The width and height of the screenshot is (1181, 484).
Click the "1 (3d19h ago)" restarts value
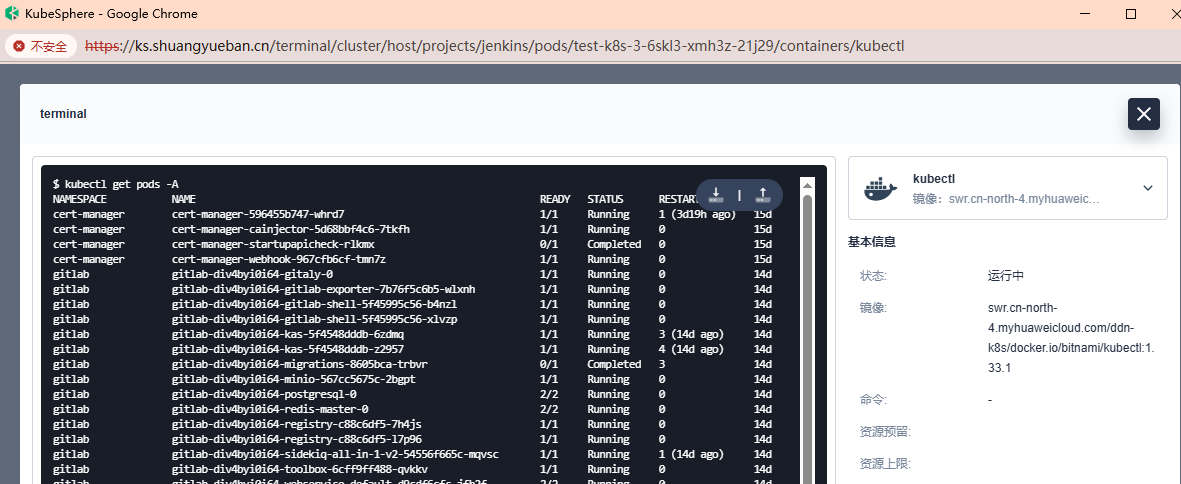(x=697, y=214)
